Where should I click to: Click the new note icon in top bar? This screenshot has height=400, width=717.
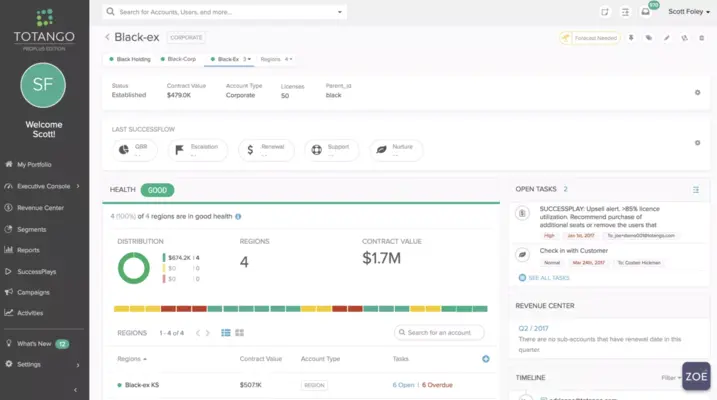[605, 12]
